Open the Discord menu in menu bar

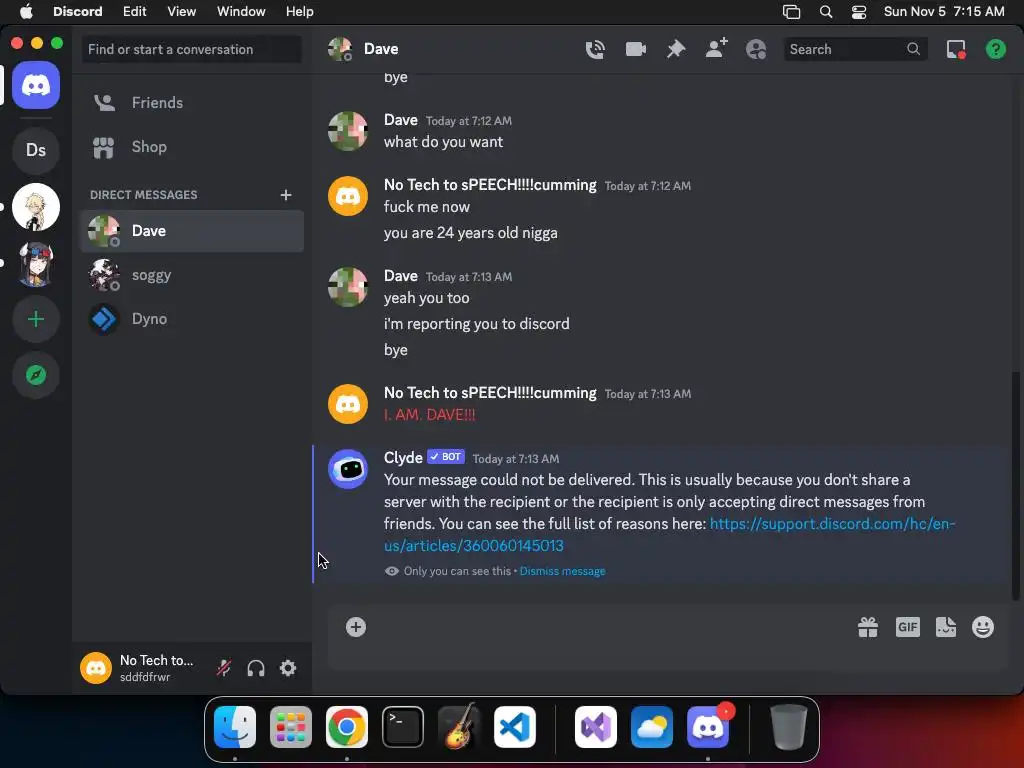pos(78,11)
